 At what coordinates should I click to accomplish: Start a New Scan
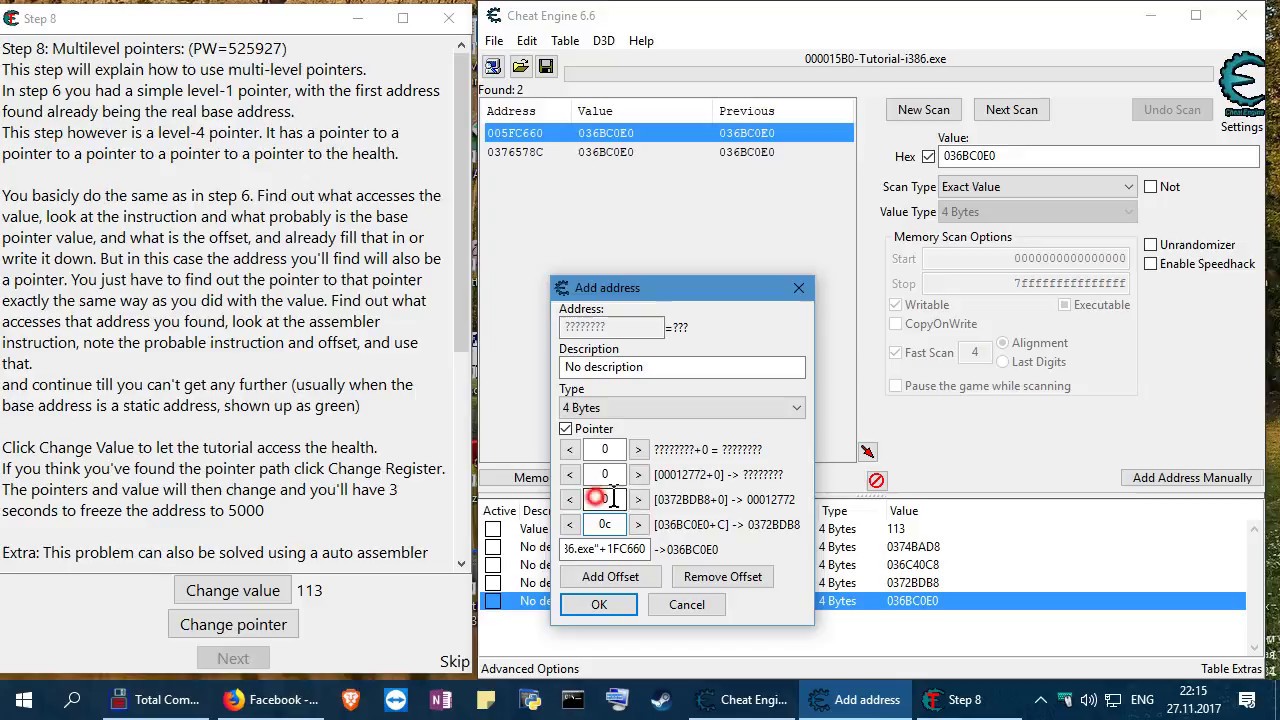click(x=924, y=110)
